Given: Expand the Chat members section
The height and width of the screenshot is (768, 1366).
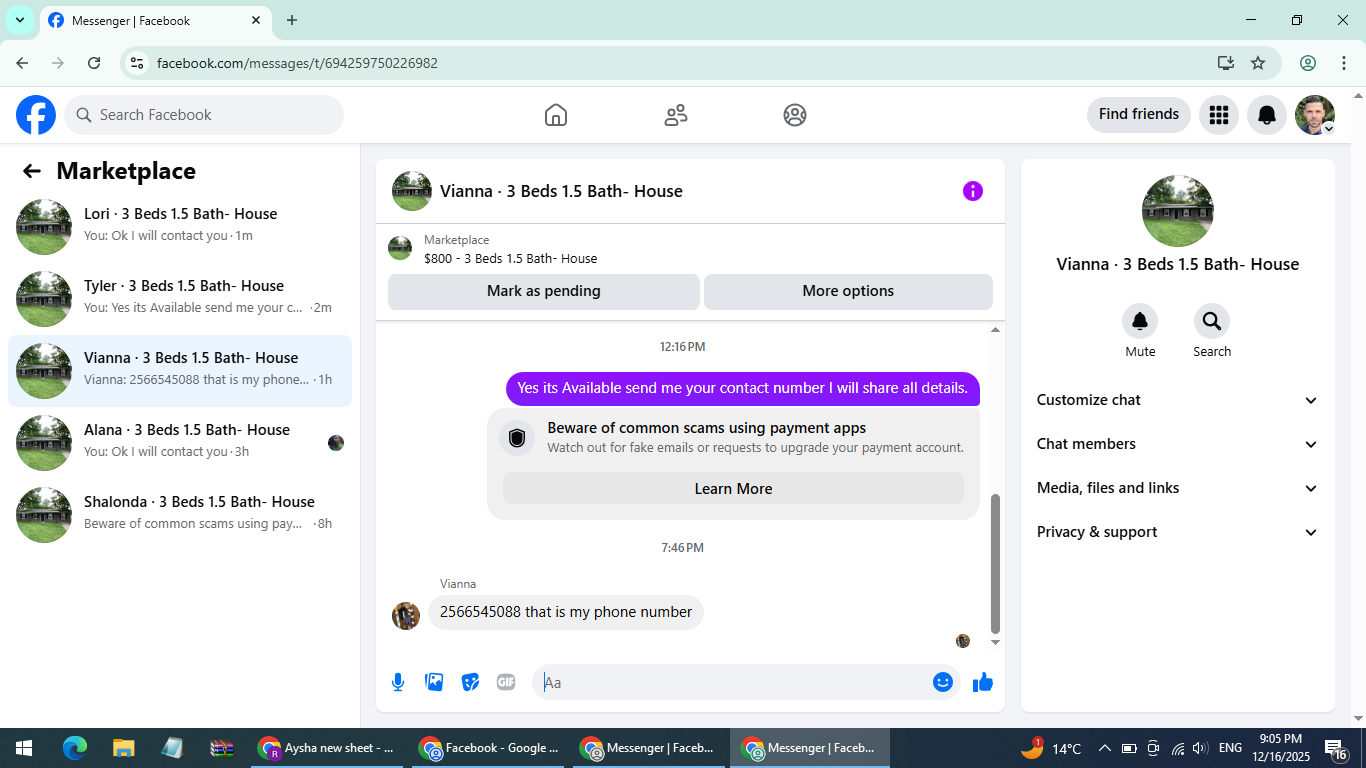Looking at the screenshot, I should [1178, 444].
